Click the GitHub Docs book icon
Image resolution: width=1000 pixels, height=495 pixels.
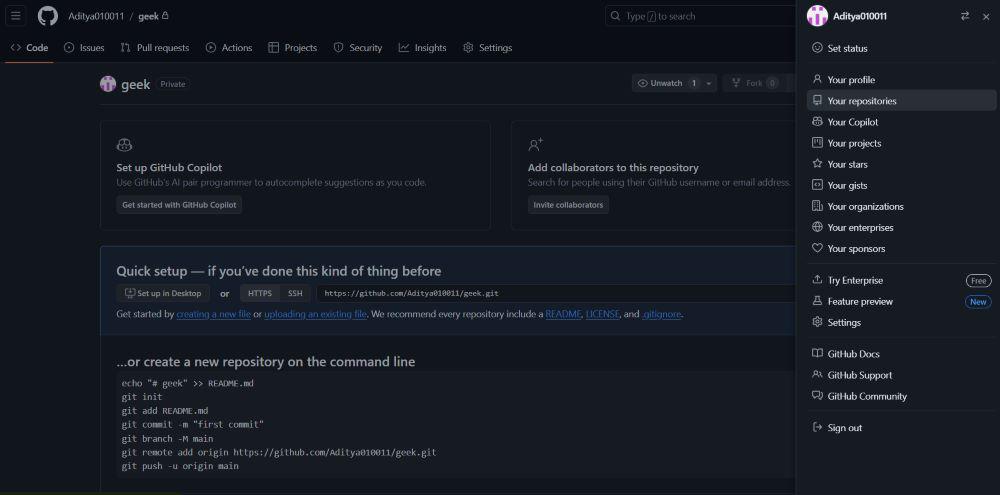click(x=817, y=353)
